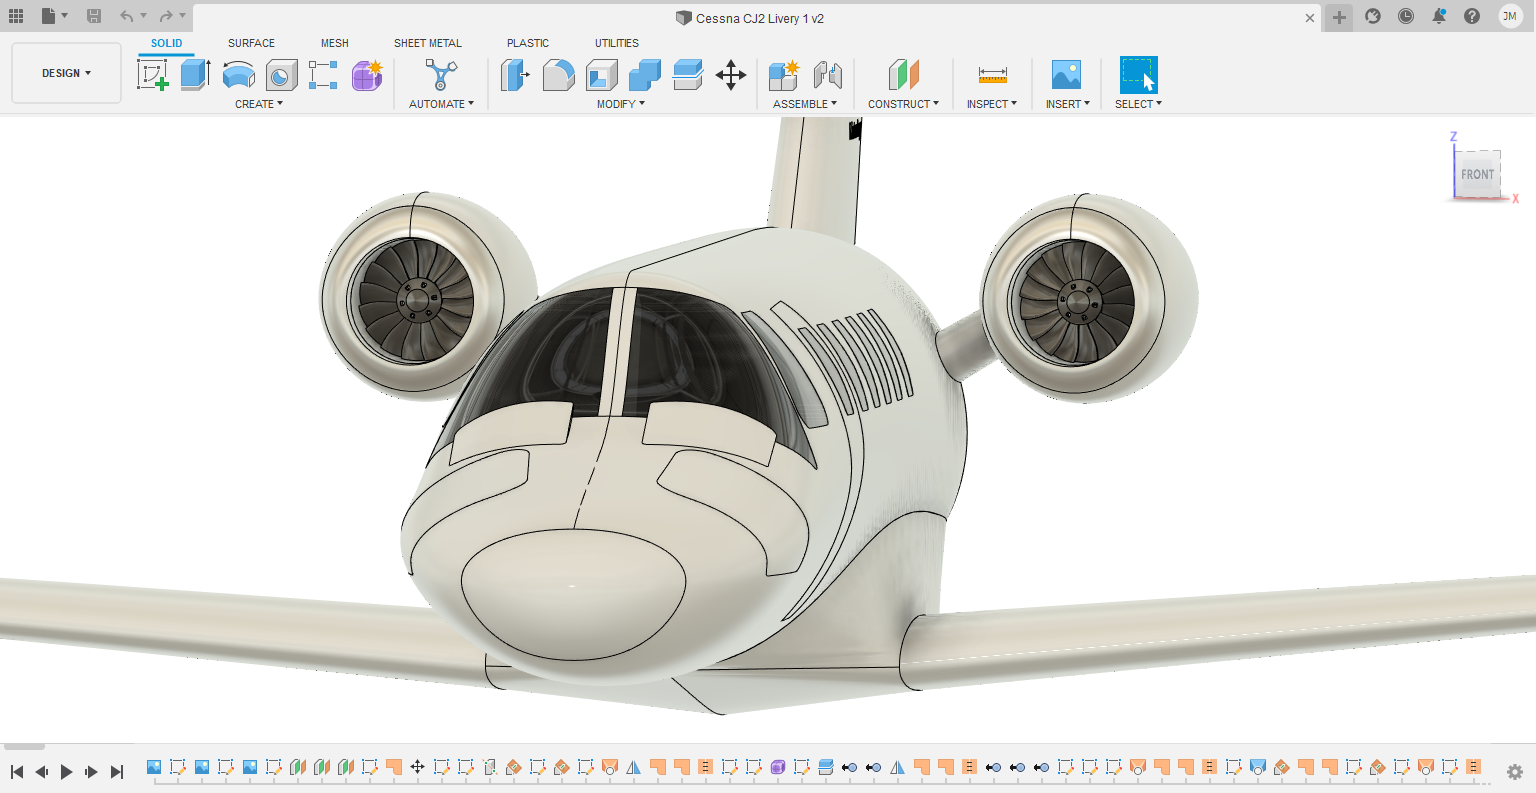The height and width of the screenshot is (793, 1536).
Task: Expand the CREATE menu
Action: pos(259,104)
